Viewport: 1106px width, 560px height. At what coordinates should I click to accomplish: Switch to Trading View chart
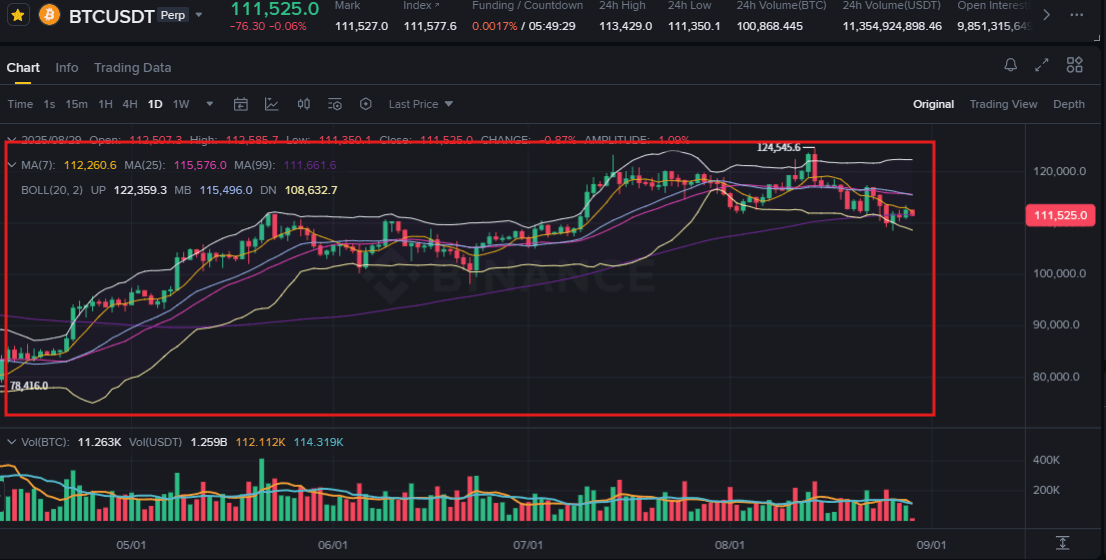[1003, 104]
